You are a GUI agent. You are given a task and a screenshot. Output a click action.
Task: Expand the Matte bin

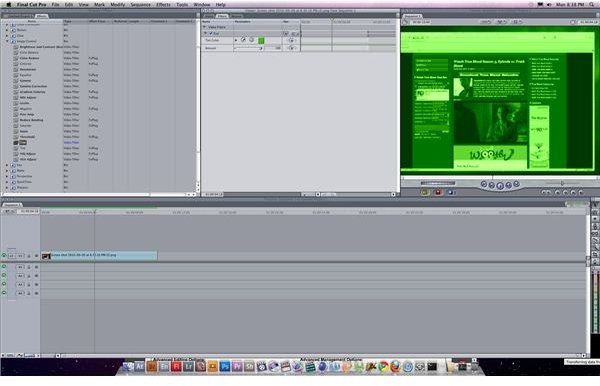pyautogui.click(x=7, y=171)
